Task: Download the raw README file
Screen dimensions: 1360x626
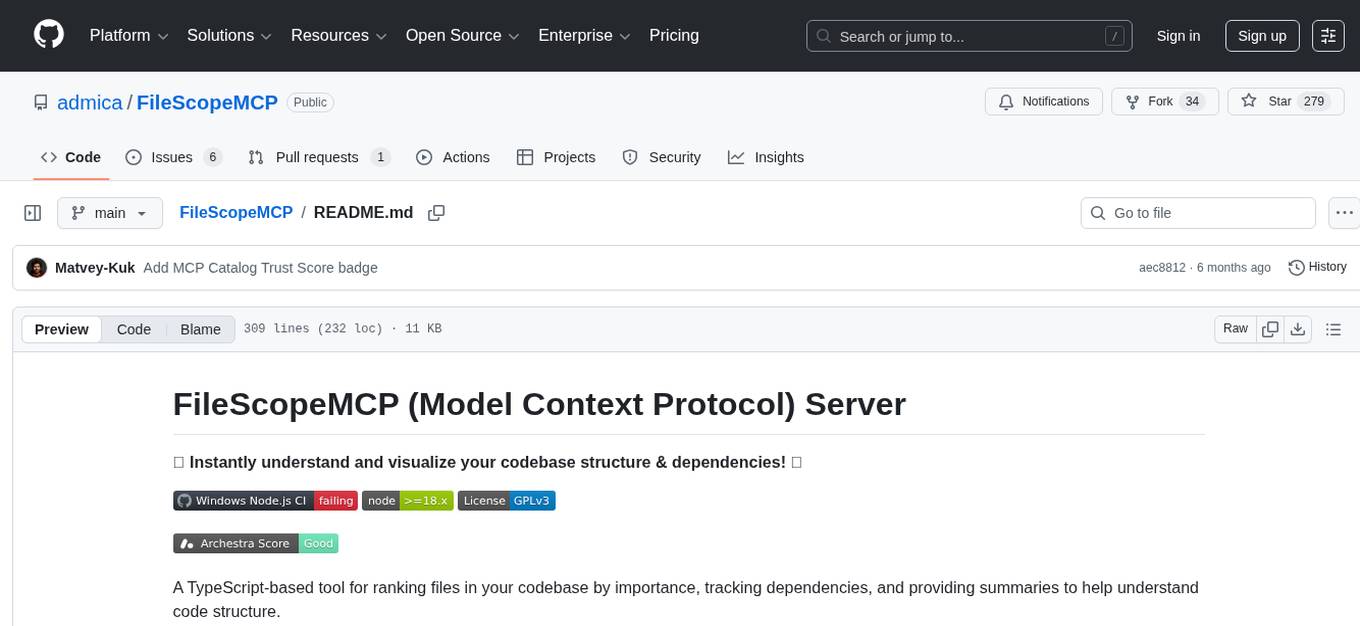Action: point(1298,328)
